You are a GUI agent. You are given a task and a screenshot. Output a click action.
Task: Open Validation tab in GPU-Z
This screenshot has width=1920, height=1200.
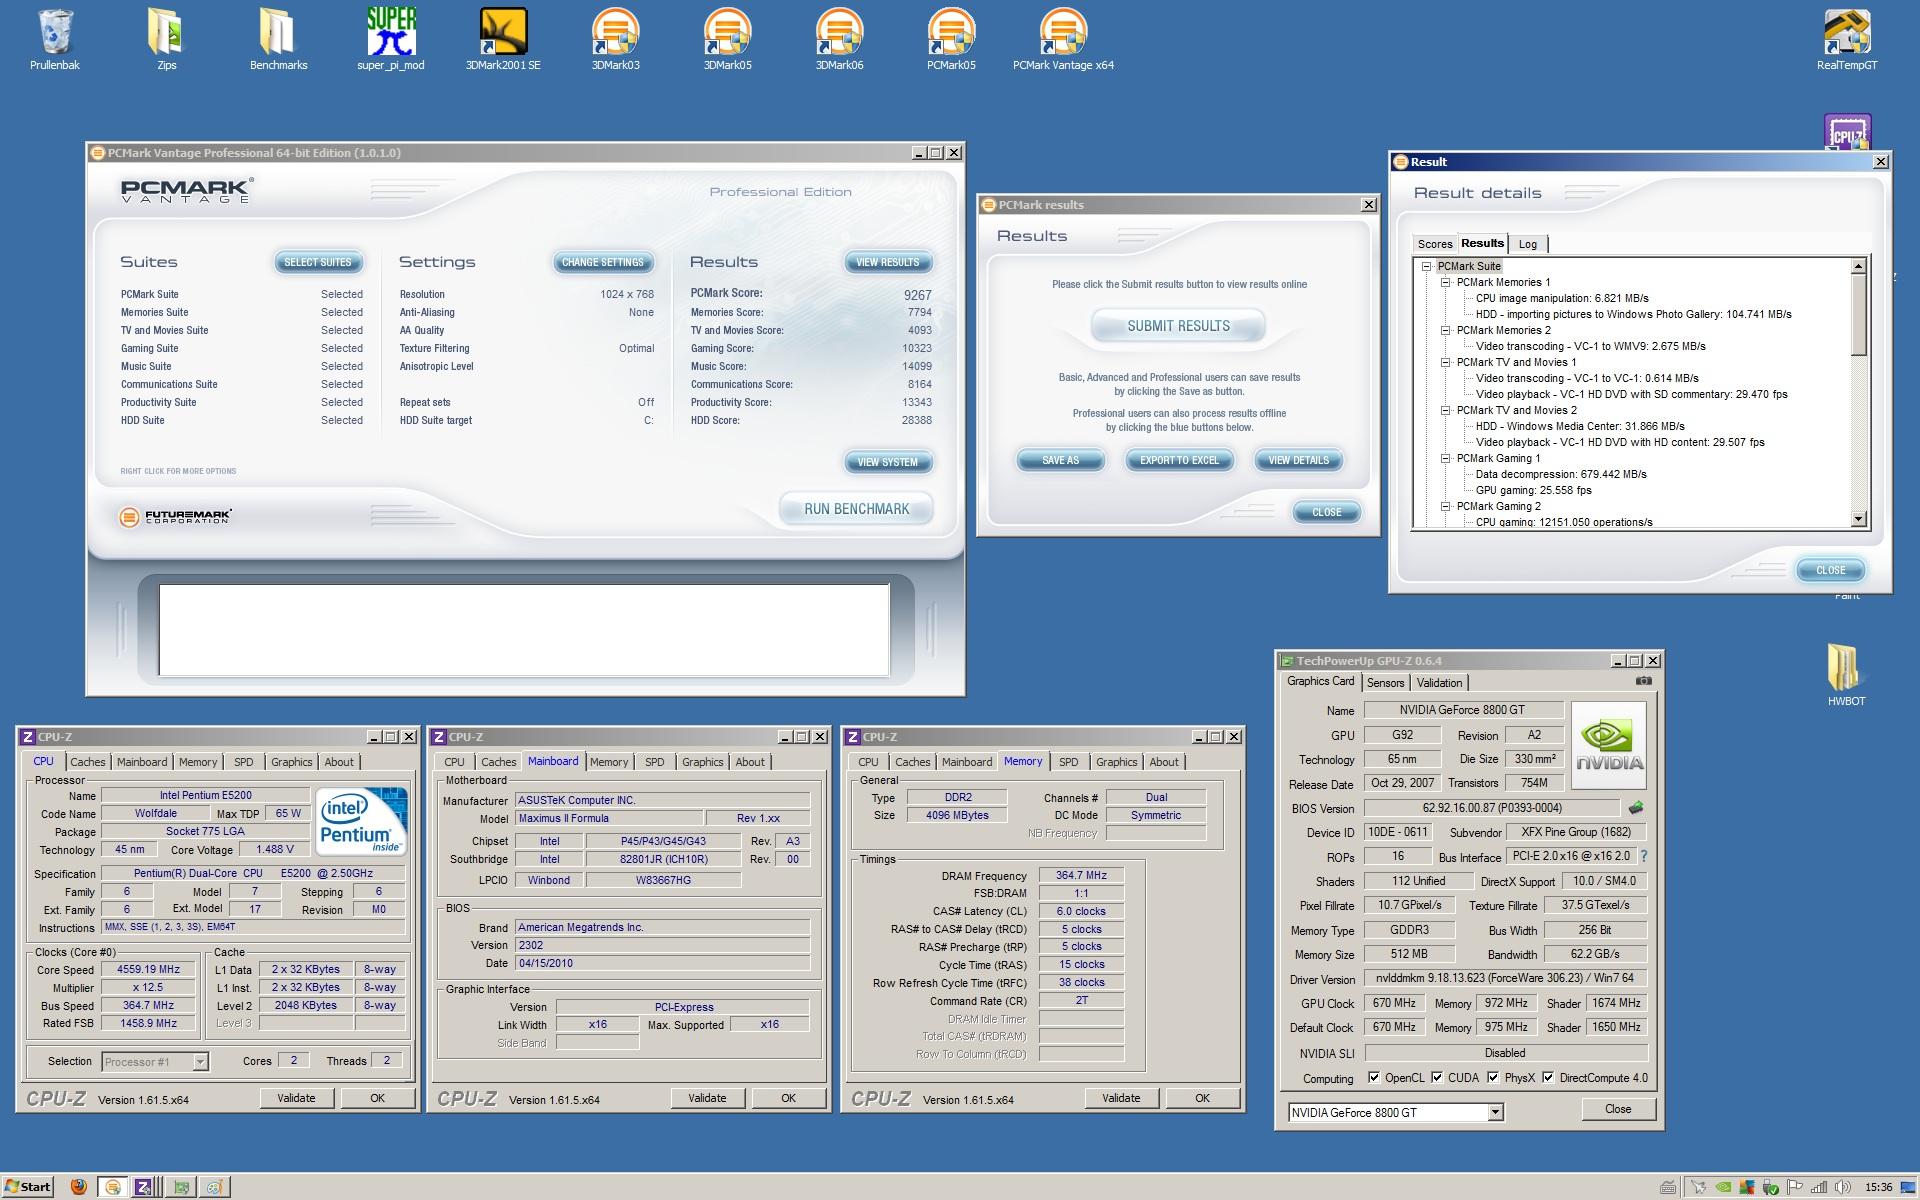coord(1439,682)
